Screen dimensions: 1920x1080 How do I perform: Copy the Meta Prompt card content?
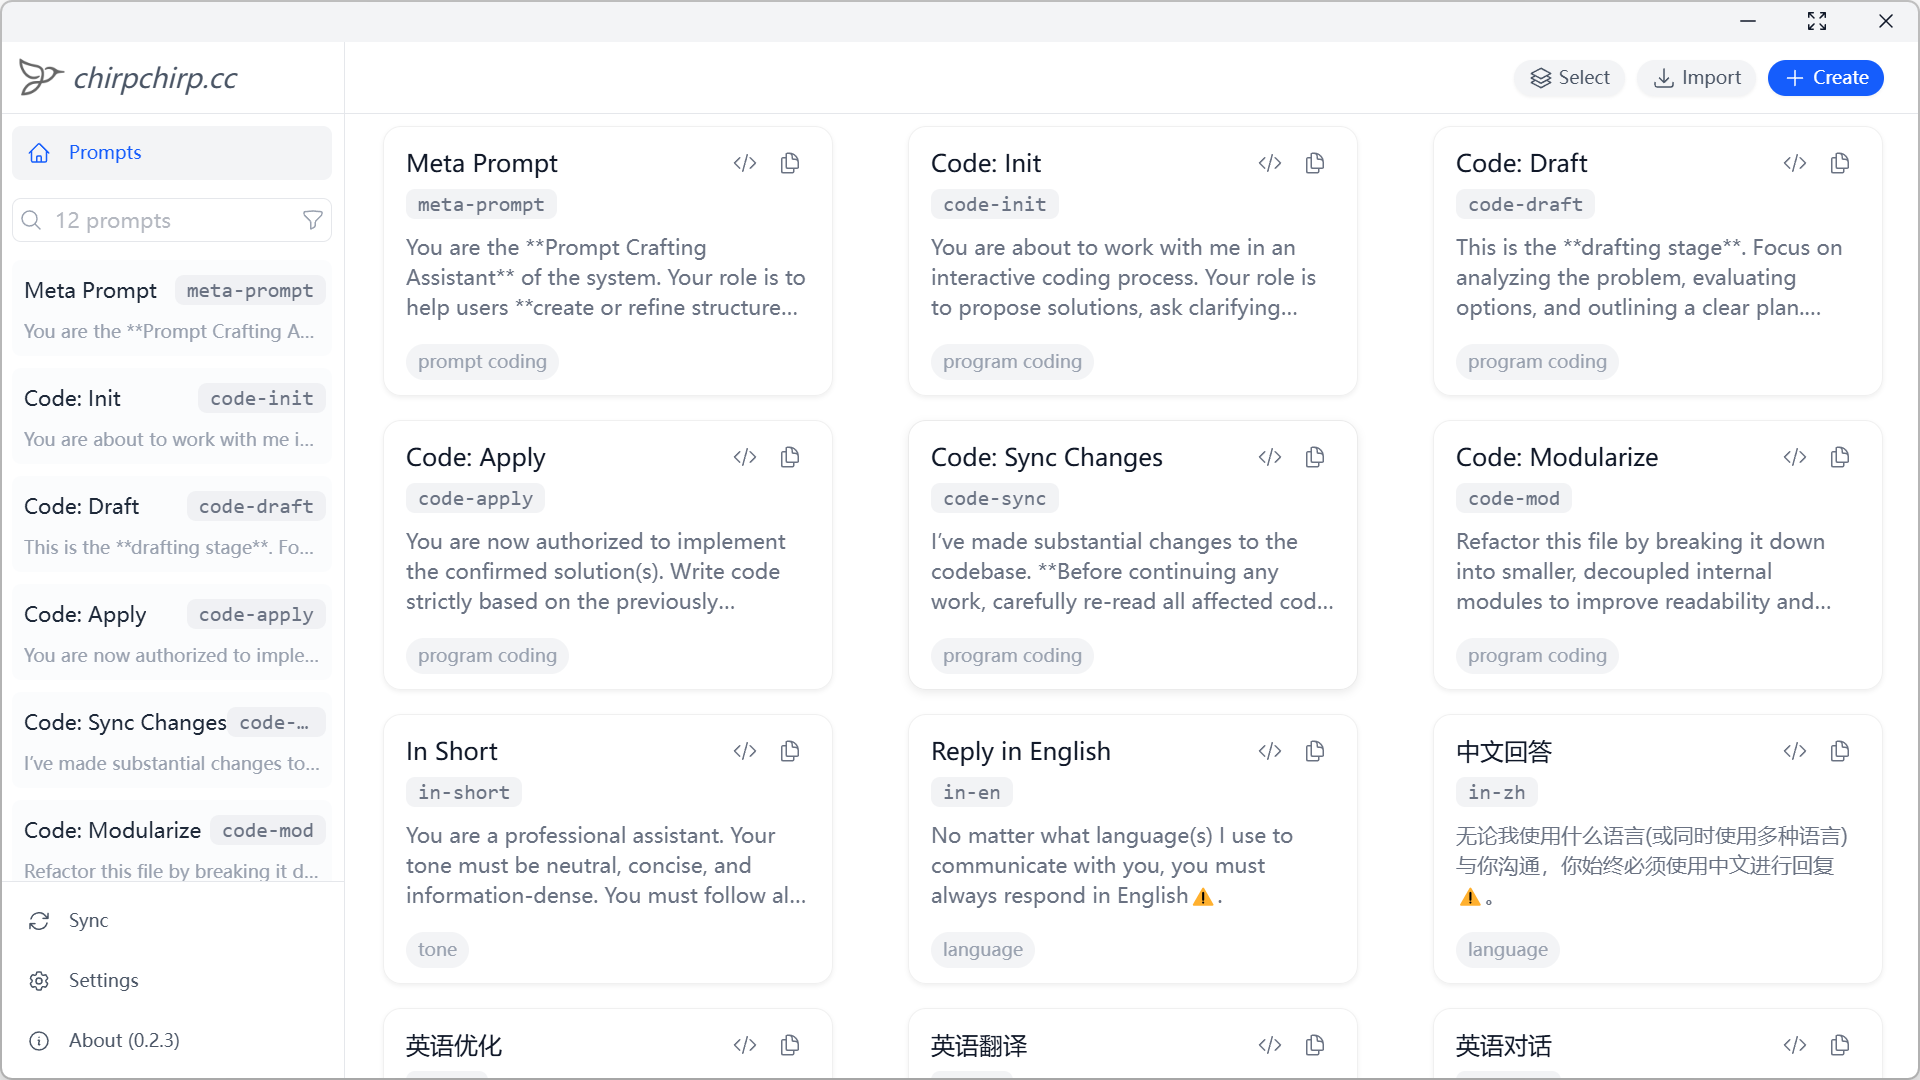790,163
